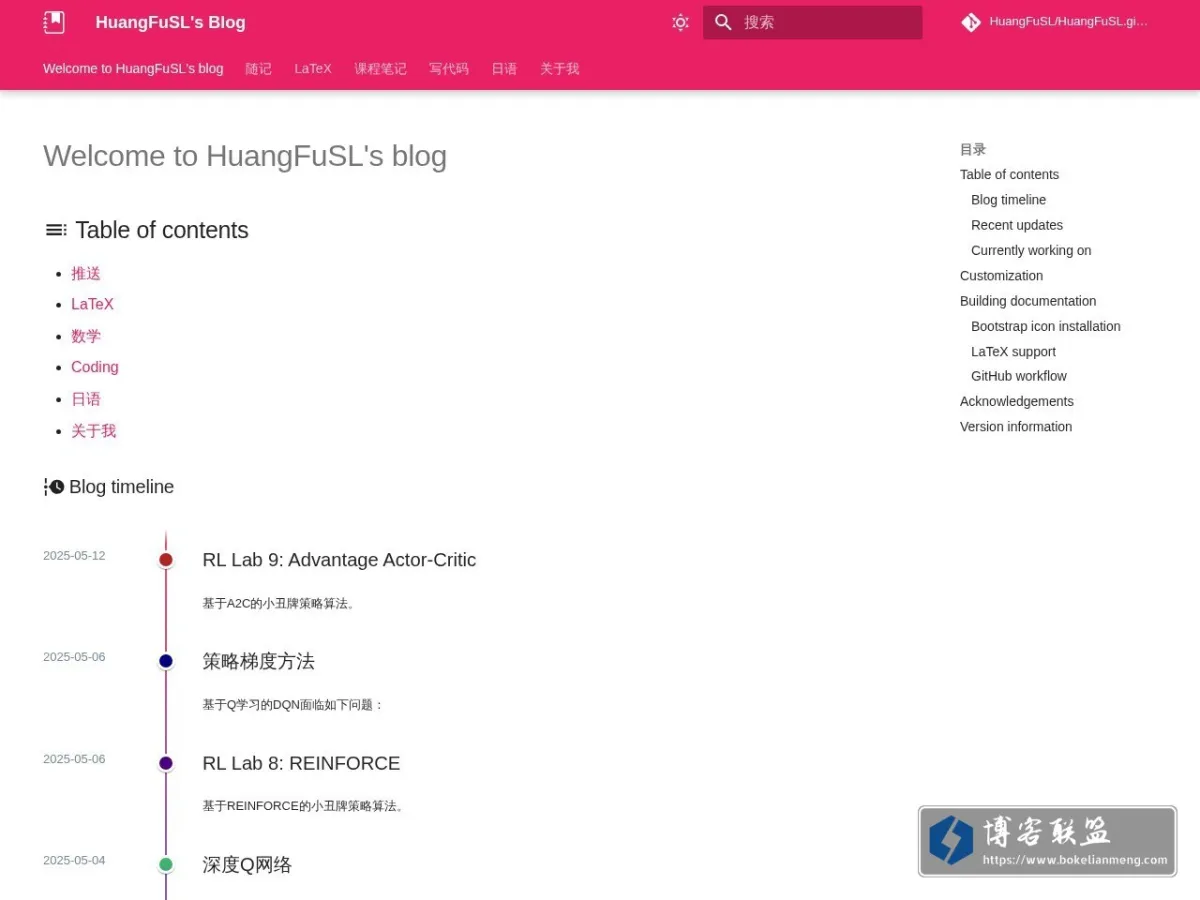
Task: Open the LaTeX link in contents list
Action: click(92, 304)
